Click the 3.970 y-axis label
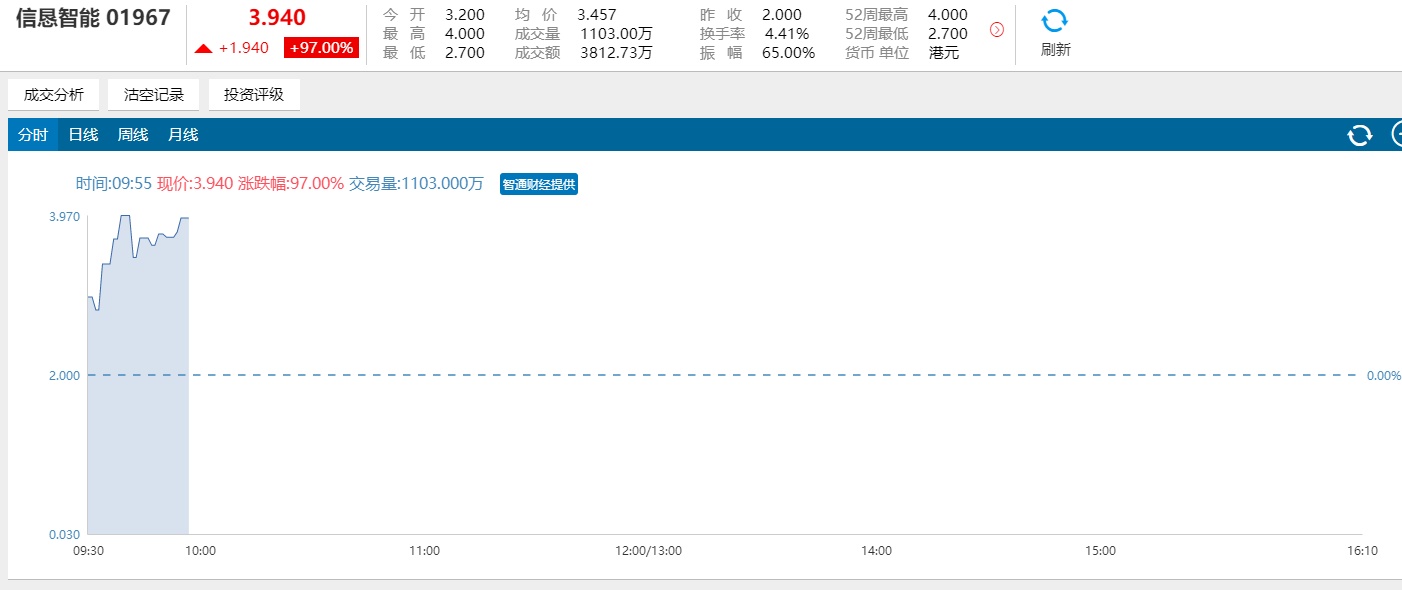 pyautogui.click(x=64, y=217)
